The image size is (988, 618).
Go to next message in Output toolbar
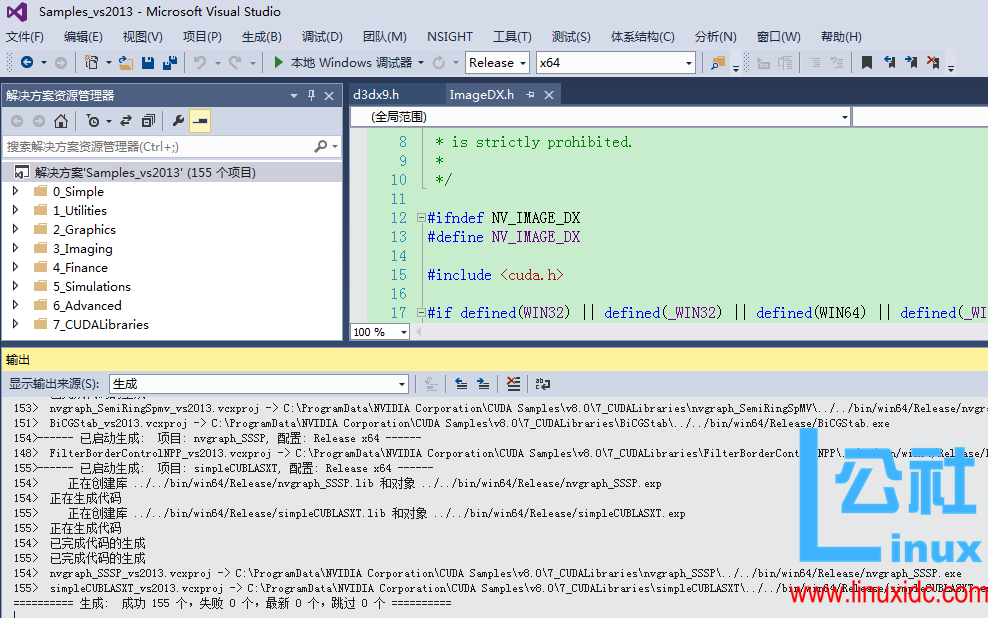(x=483, y=384)
